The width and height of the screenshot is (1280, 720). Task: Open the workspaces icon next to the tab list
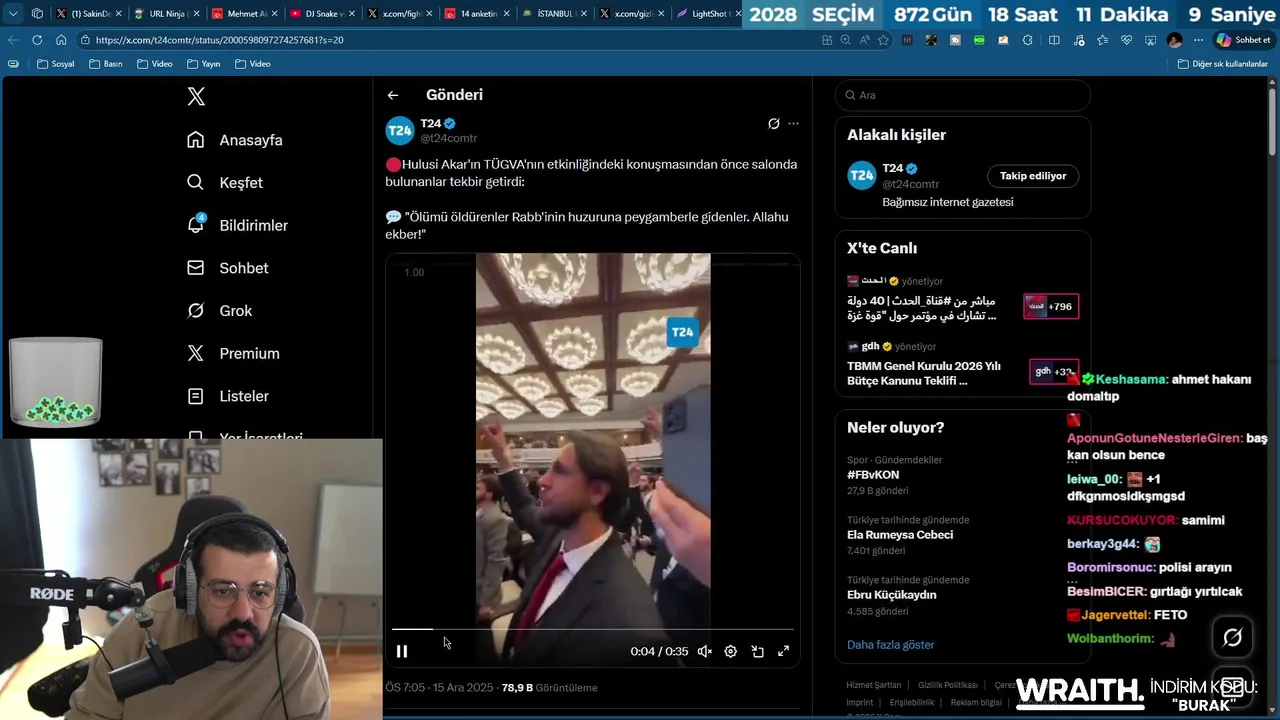tap(37, 14)
